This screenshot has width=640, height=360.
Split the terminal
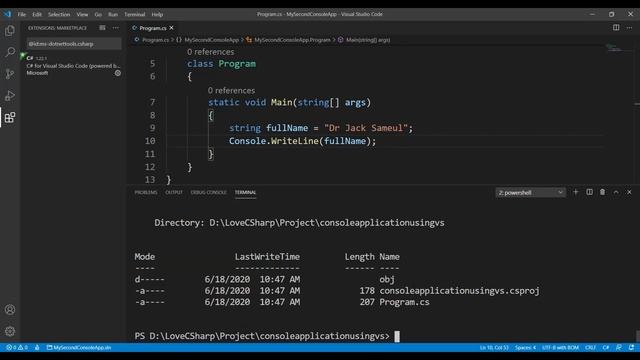(x=589, y=192)
